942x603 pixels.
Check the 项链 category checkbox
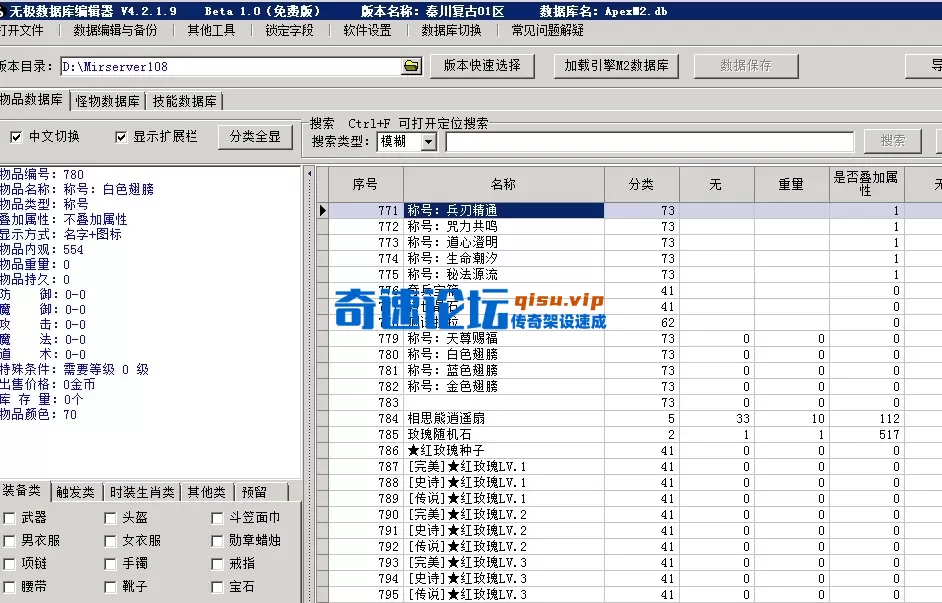10,564
